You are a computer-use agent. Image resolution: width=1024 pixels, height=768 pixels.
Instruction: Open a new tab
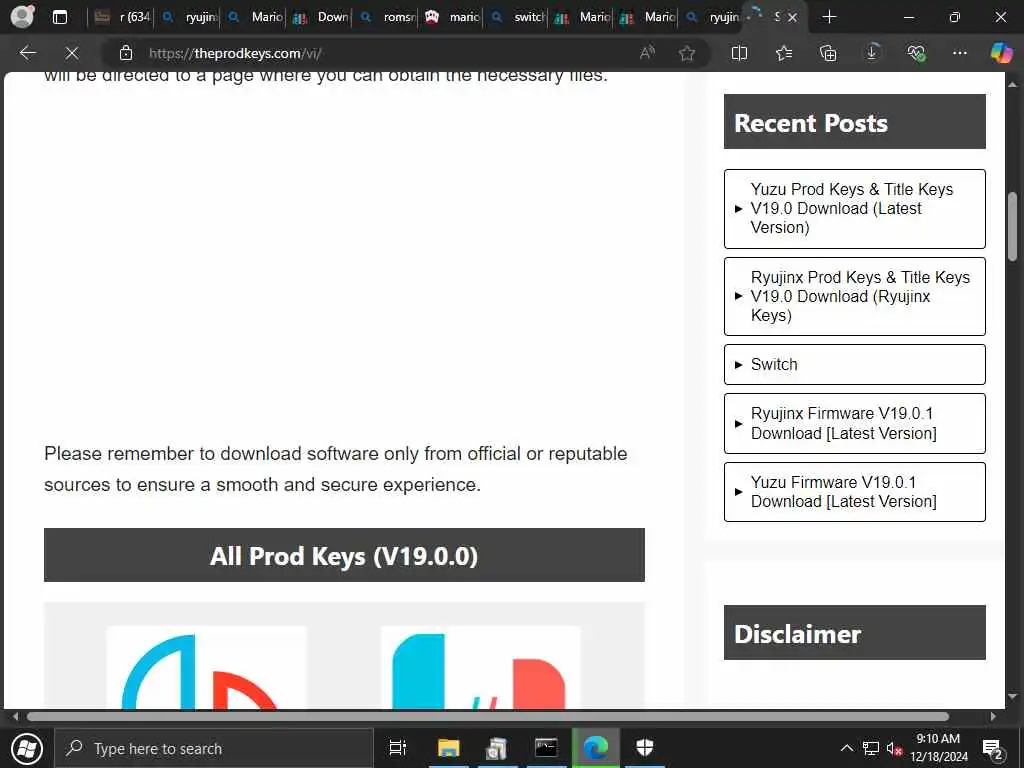(829, 17)
